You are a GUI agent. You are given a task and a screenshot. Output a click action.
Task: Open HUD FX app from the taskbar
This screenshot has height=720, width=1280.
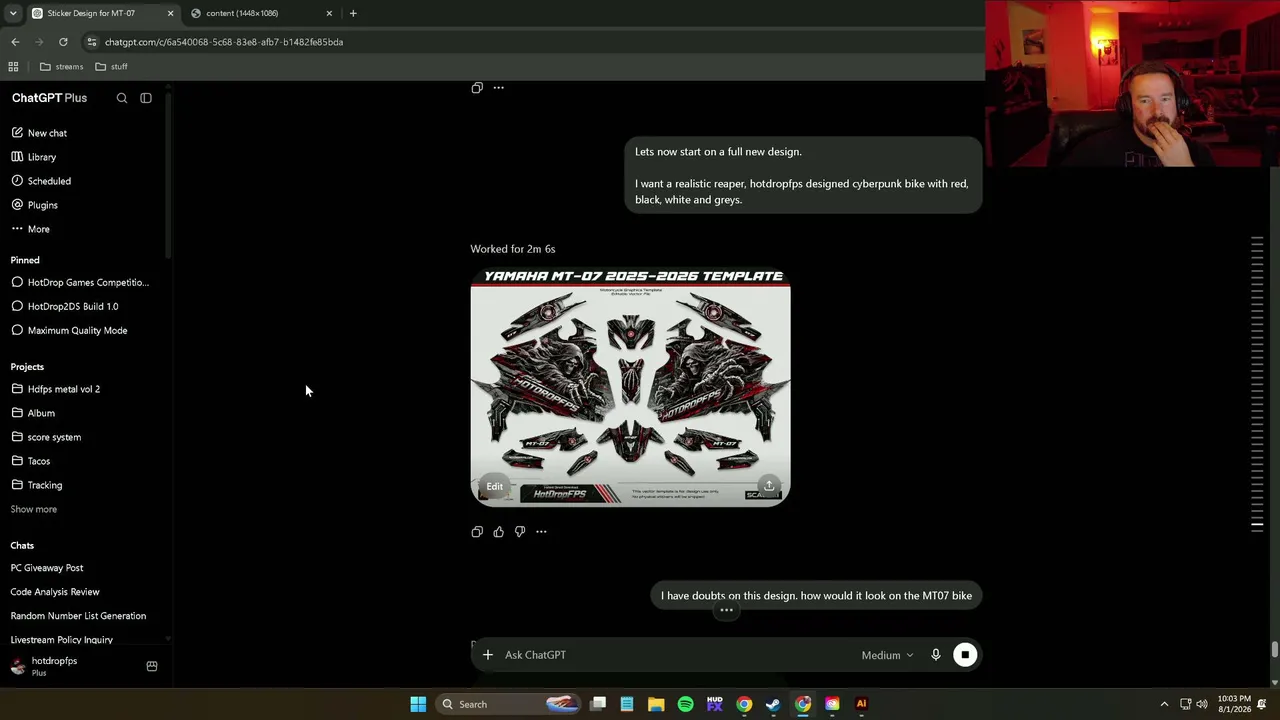pyautogui.click(x=714, y=704)
